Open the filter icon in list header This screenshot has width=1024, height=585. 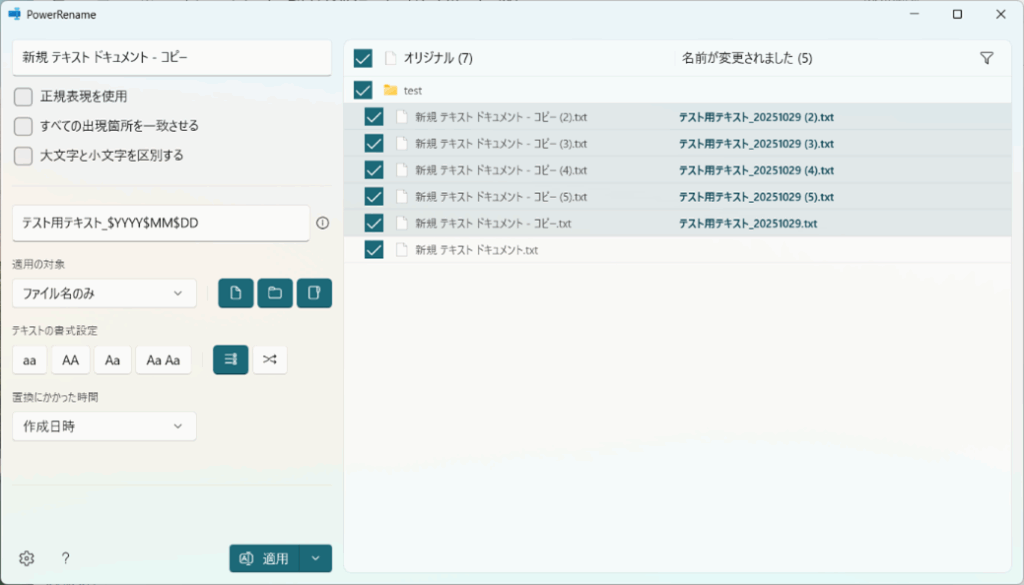pyautogui.click(x=987, y=58)
